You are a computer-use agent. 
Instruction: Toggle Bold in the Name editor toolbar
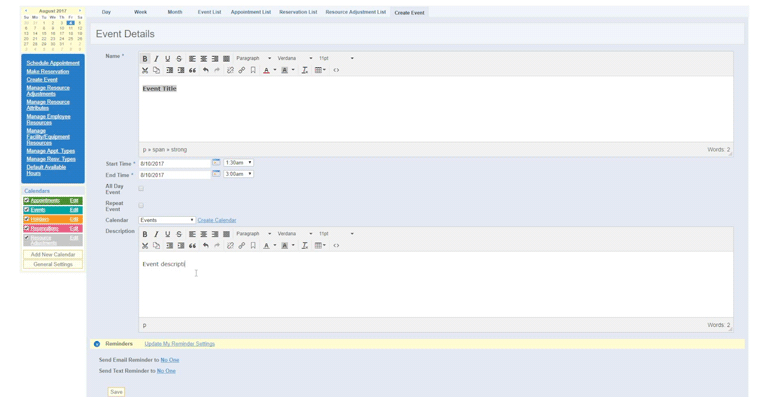(x=145, y=59)
